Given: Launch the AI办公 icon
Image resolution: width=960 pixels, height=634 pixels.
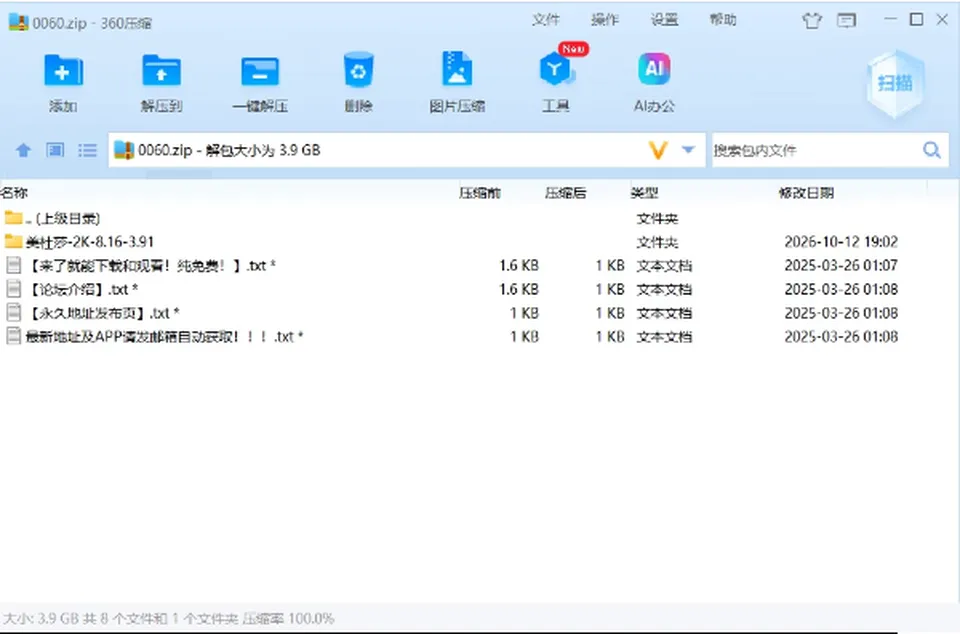Looking at the screenshot, I should (x=654, y=69).
